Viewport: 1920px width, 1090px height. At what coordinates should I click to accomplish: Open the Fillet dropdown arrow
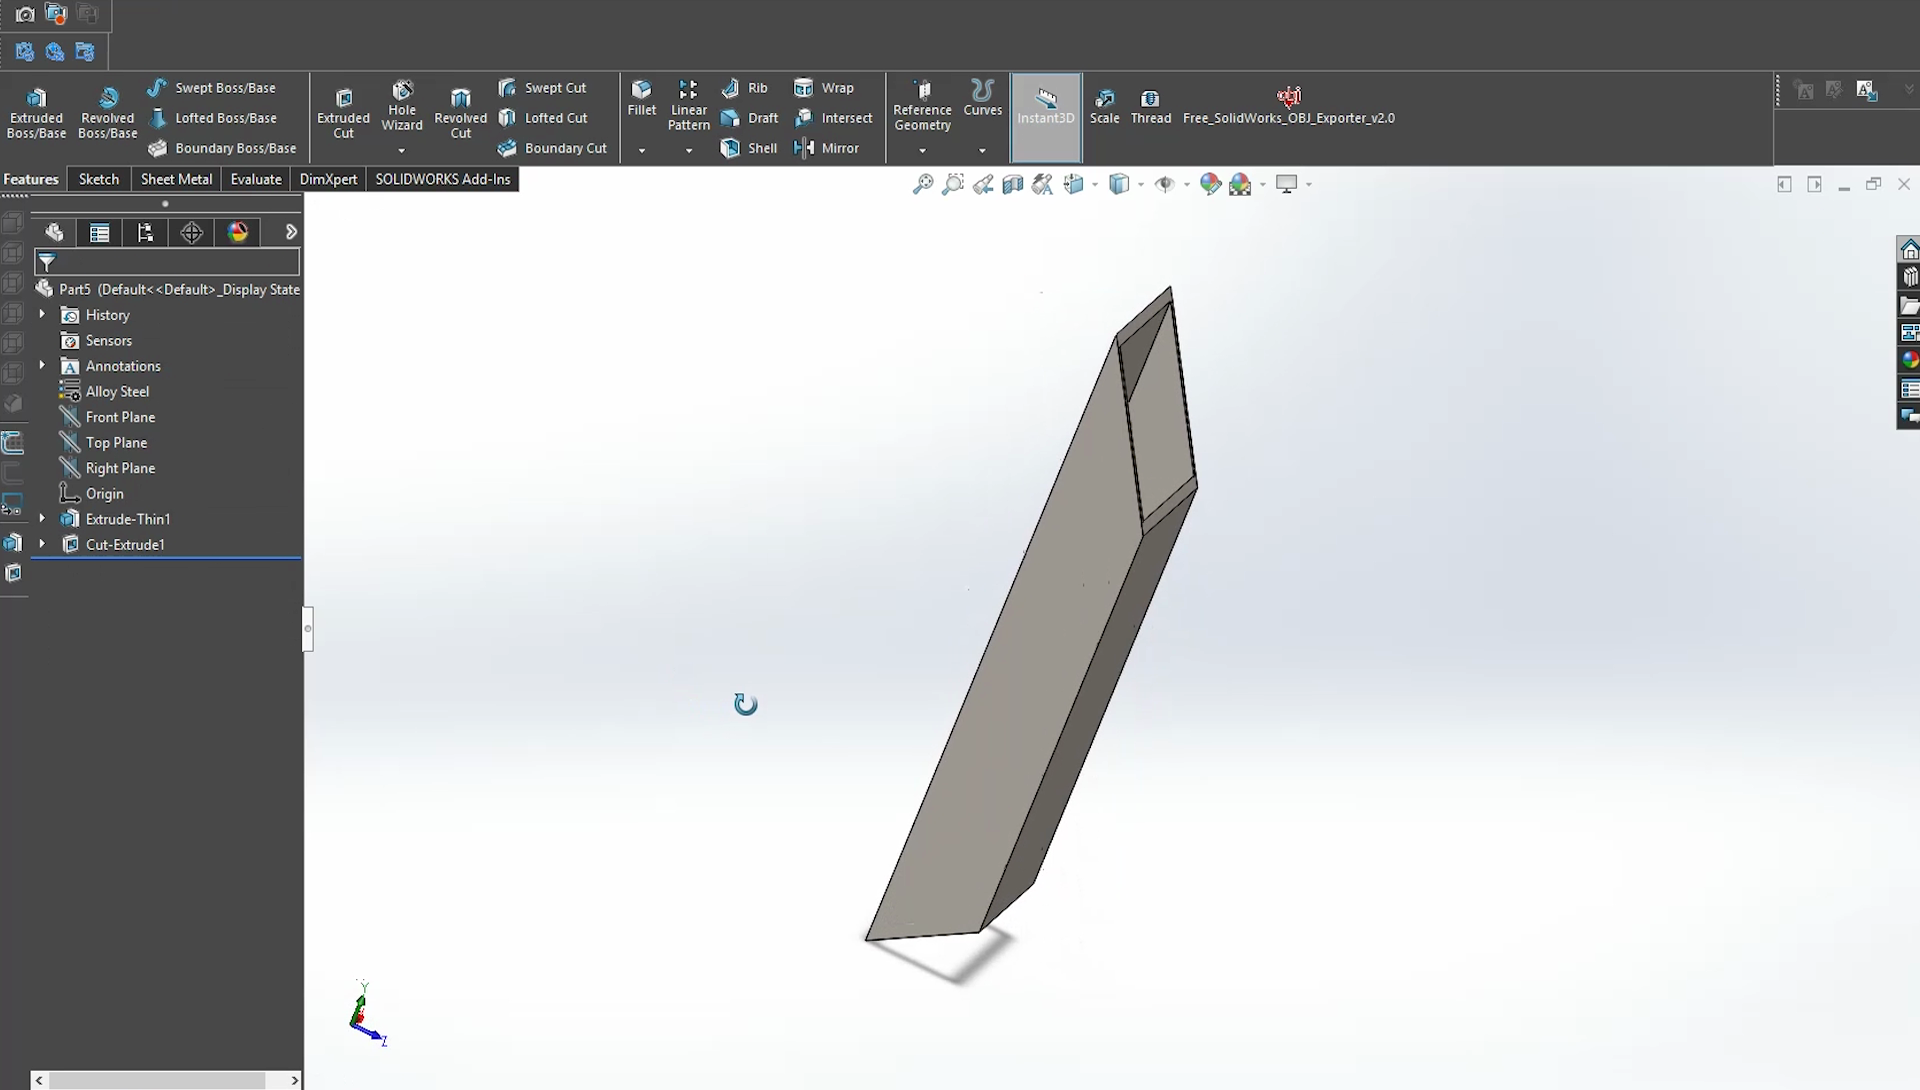[642, 150]
